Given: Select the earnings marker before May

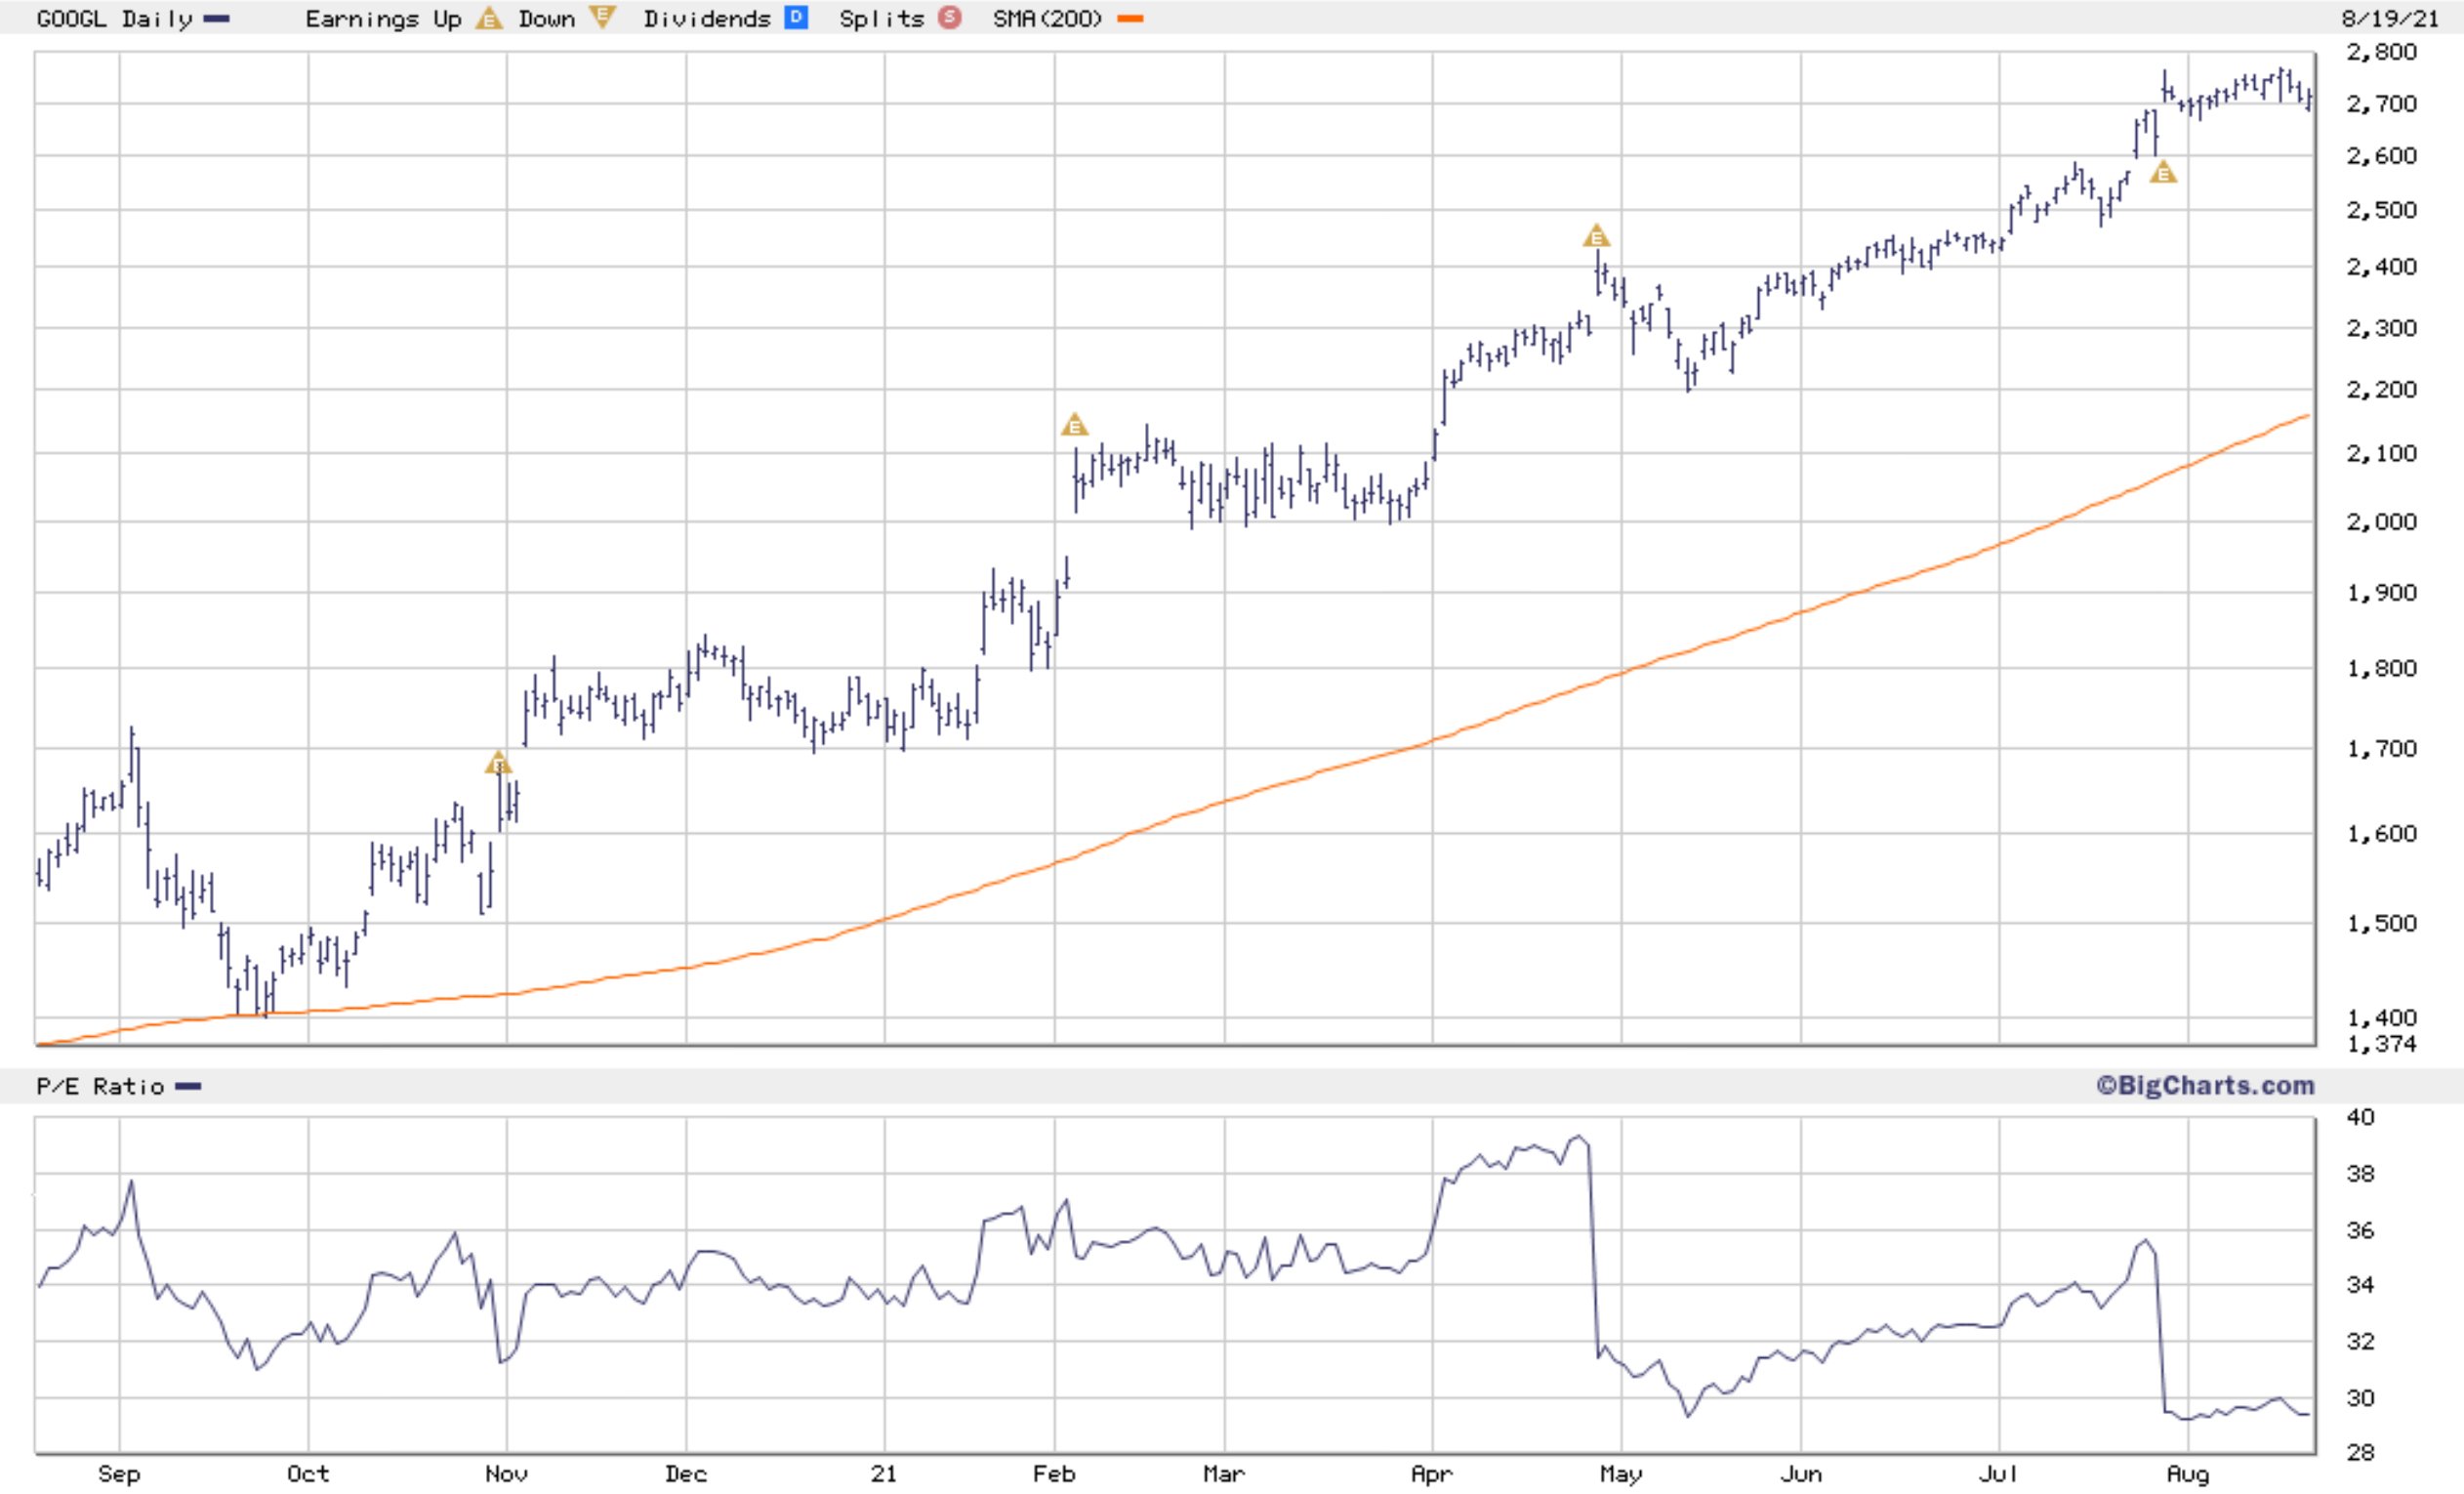Looking at the screenshot, I should click(1596, 236).
